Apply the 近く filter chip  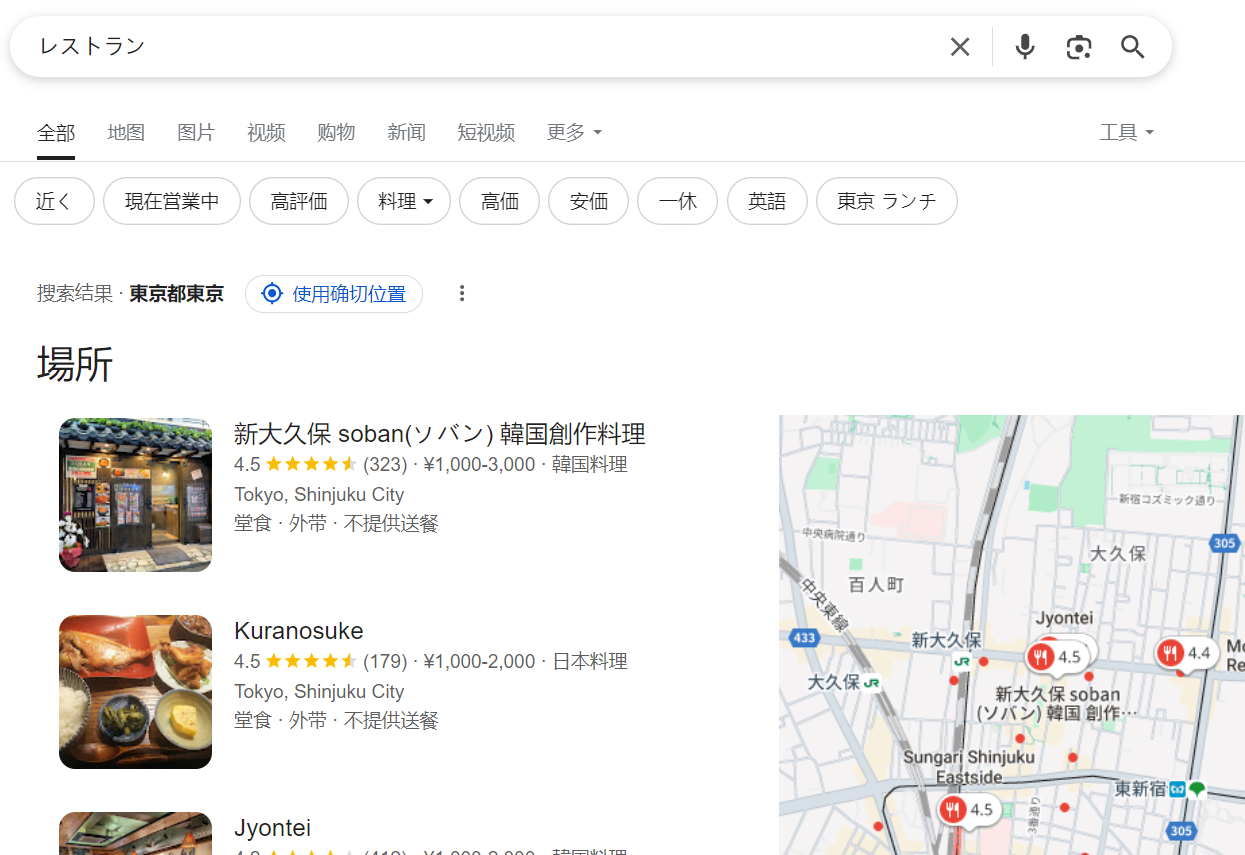point(54,201)
